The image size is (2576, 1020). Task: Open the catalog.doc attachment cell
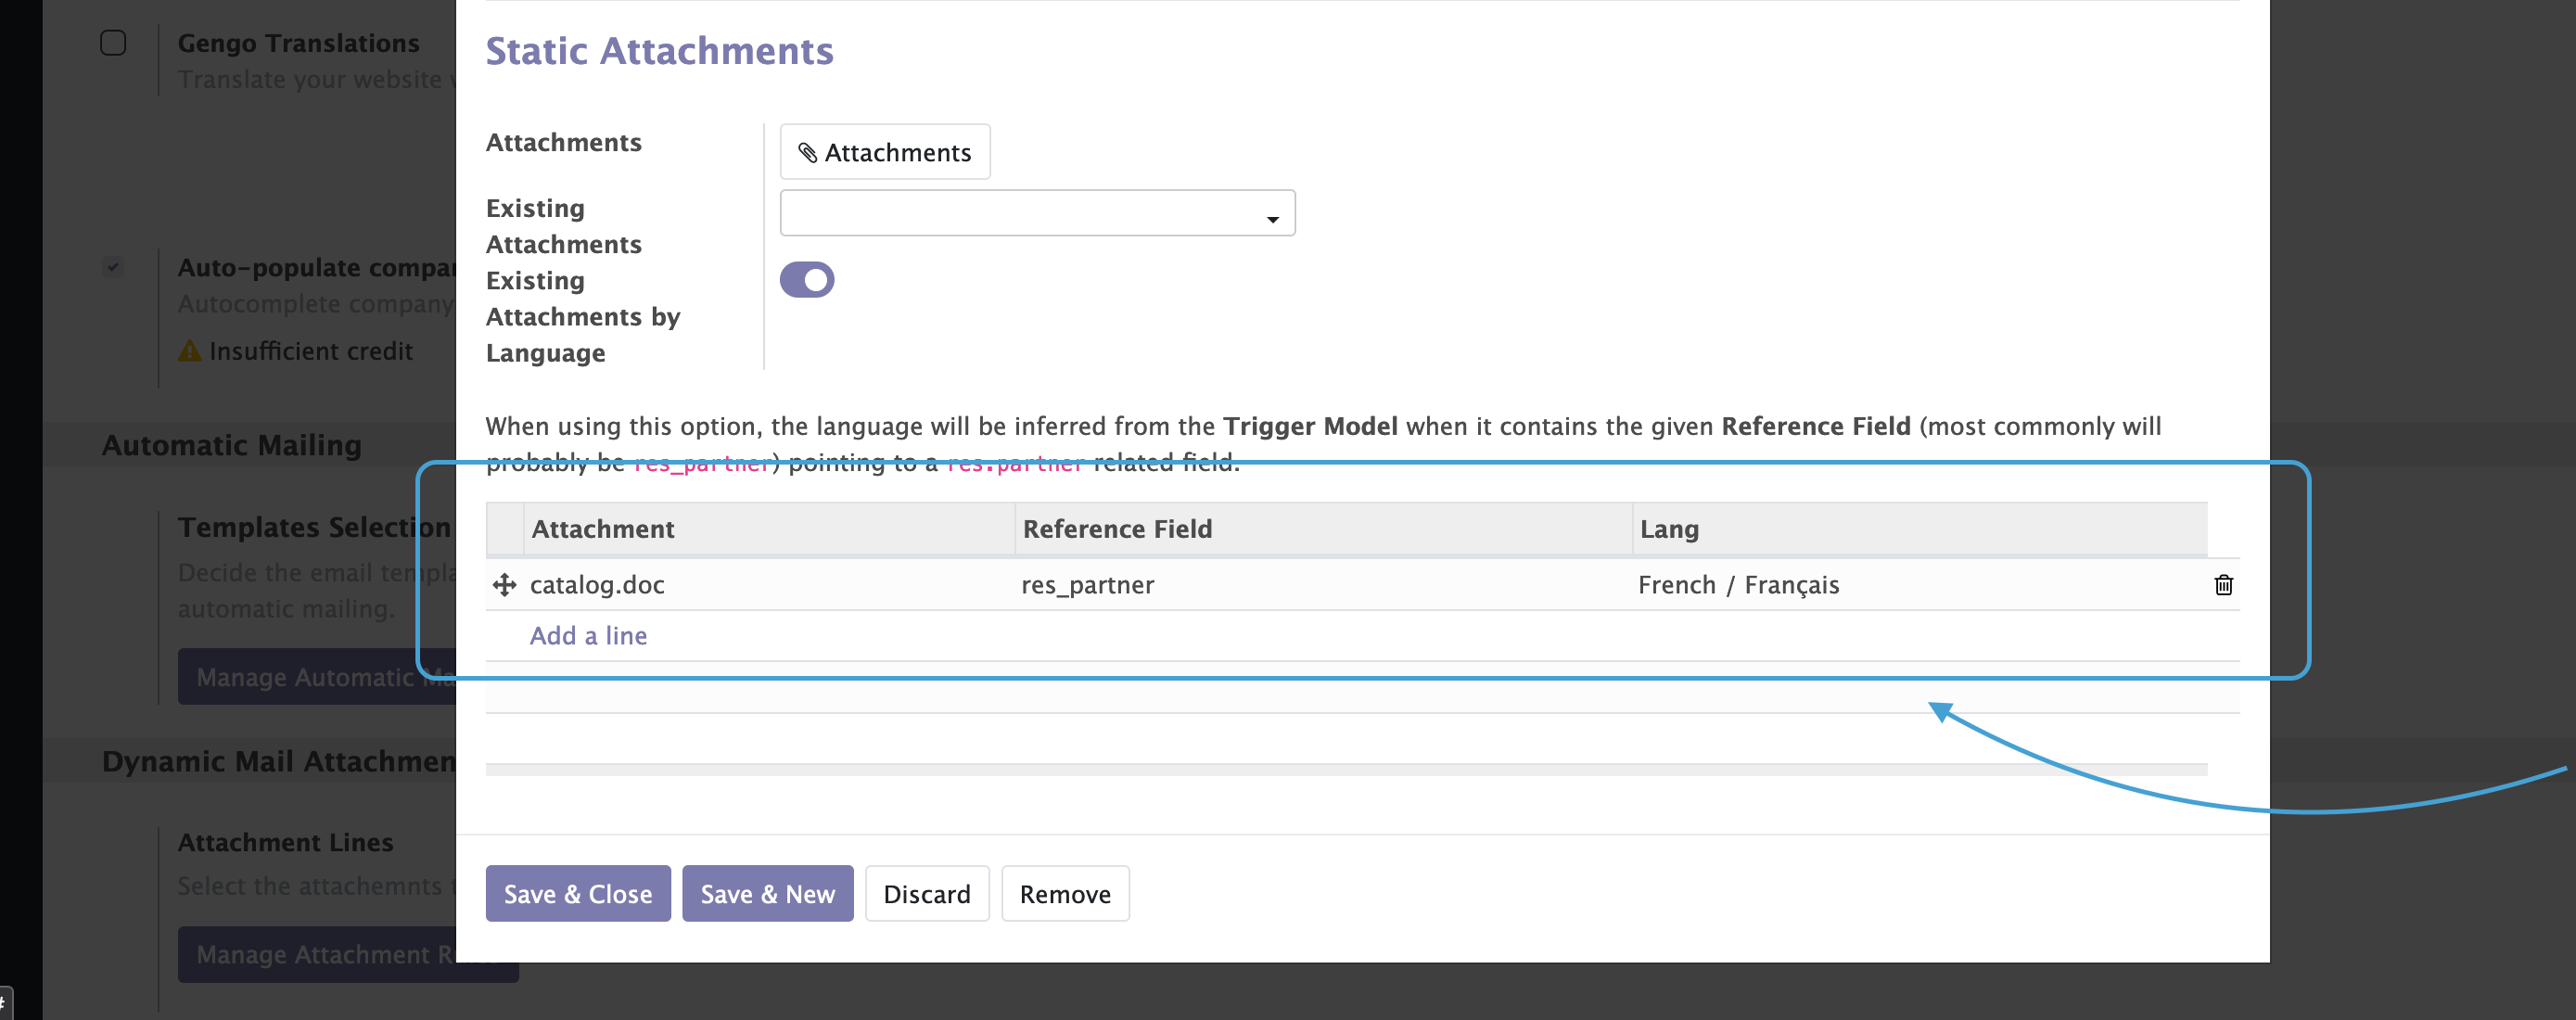pos(597,585)
